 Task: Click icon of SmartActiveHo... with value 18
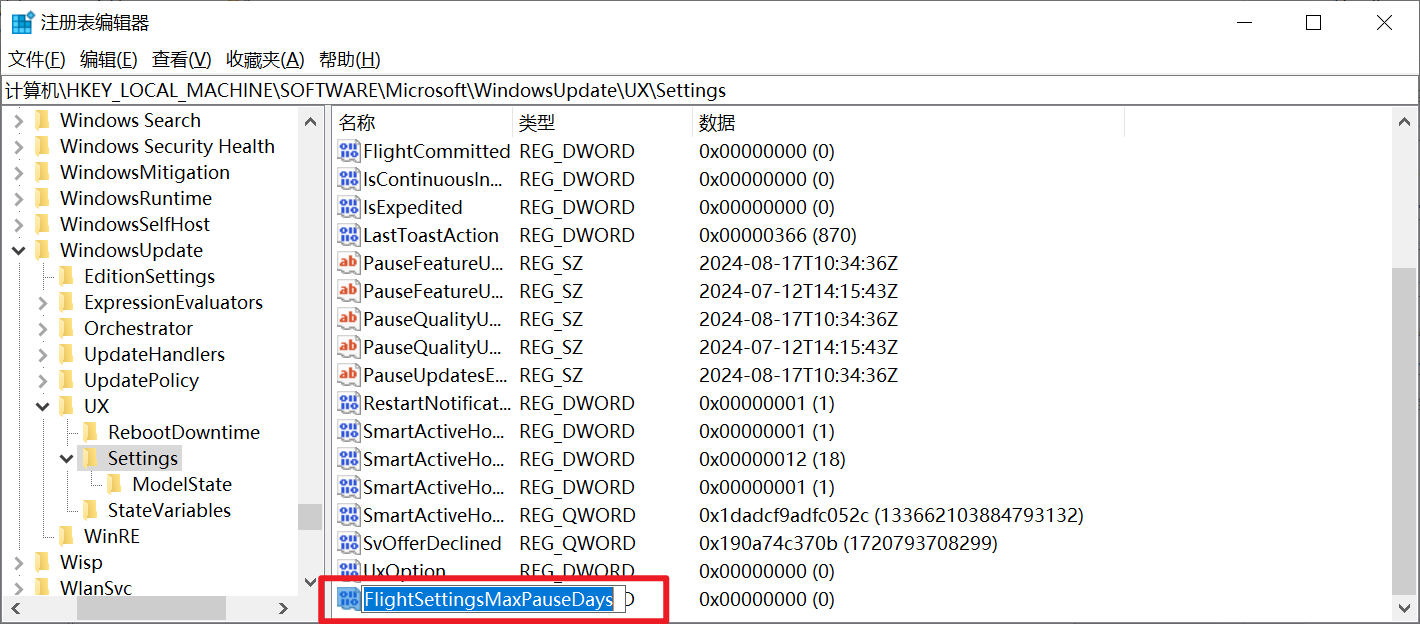coord(348,459)
